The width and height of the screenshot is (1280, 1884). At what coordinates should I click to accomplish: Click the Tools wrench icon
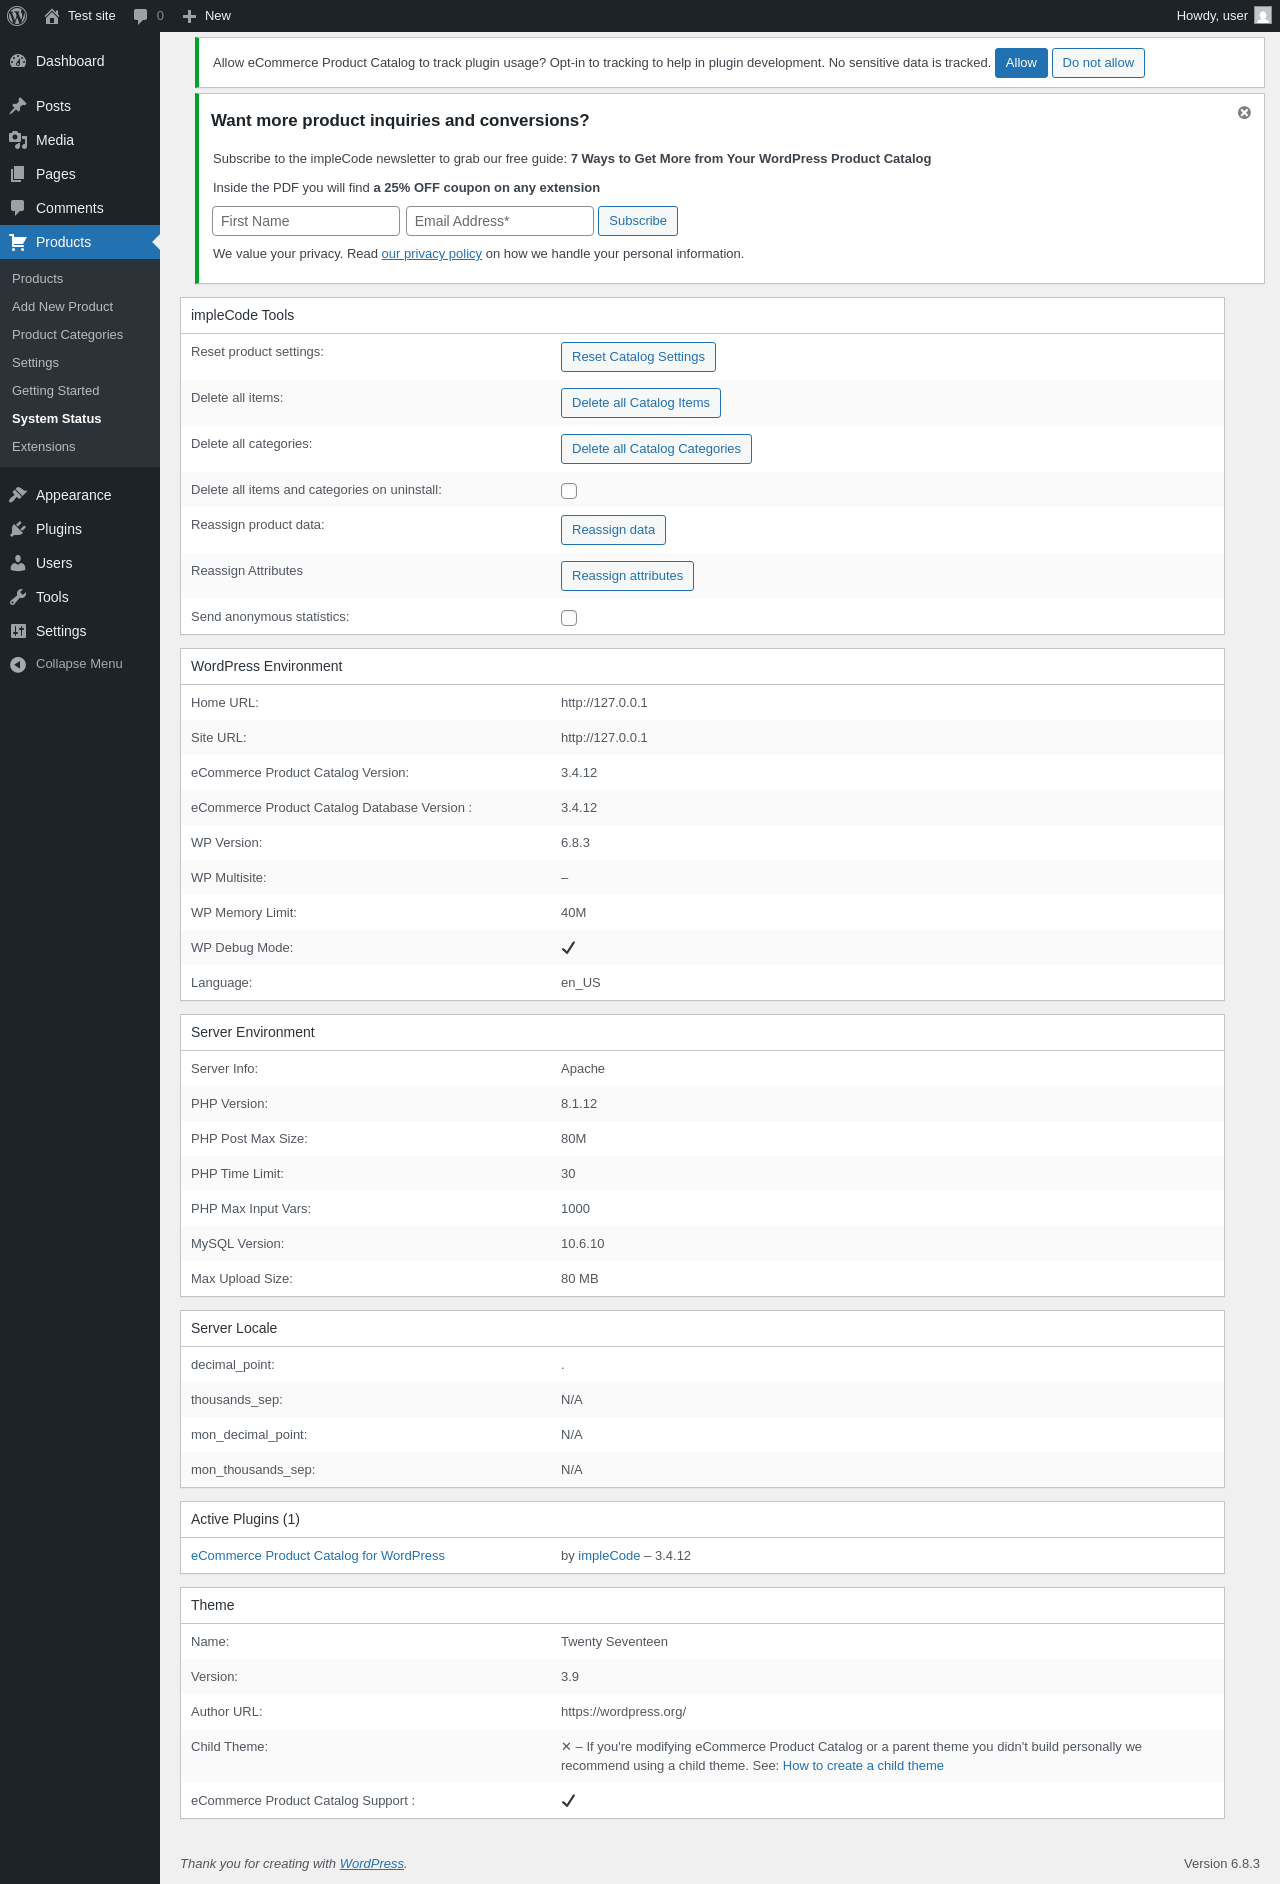point(18,597)
